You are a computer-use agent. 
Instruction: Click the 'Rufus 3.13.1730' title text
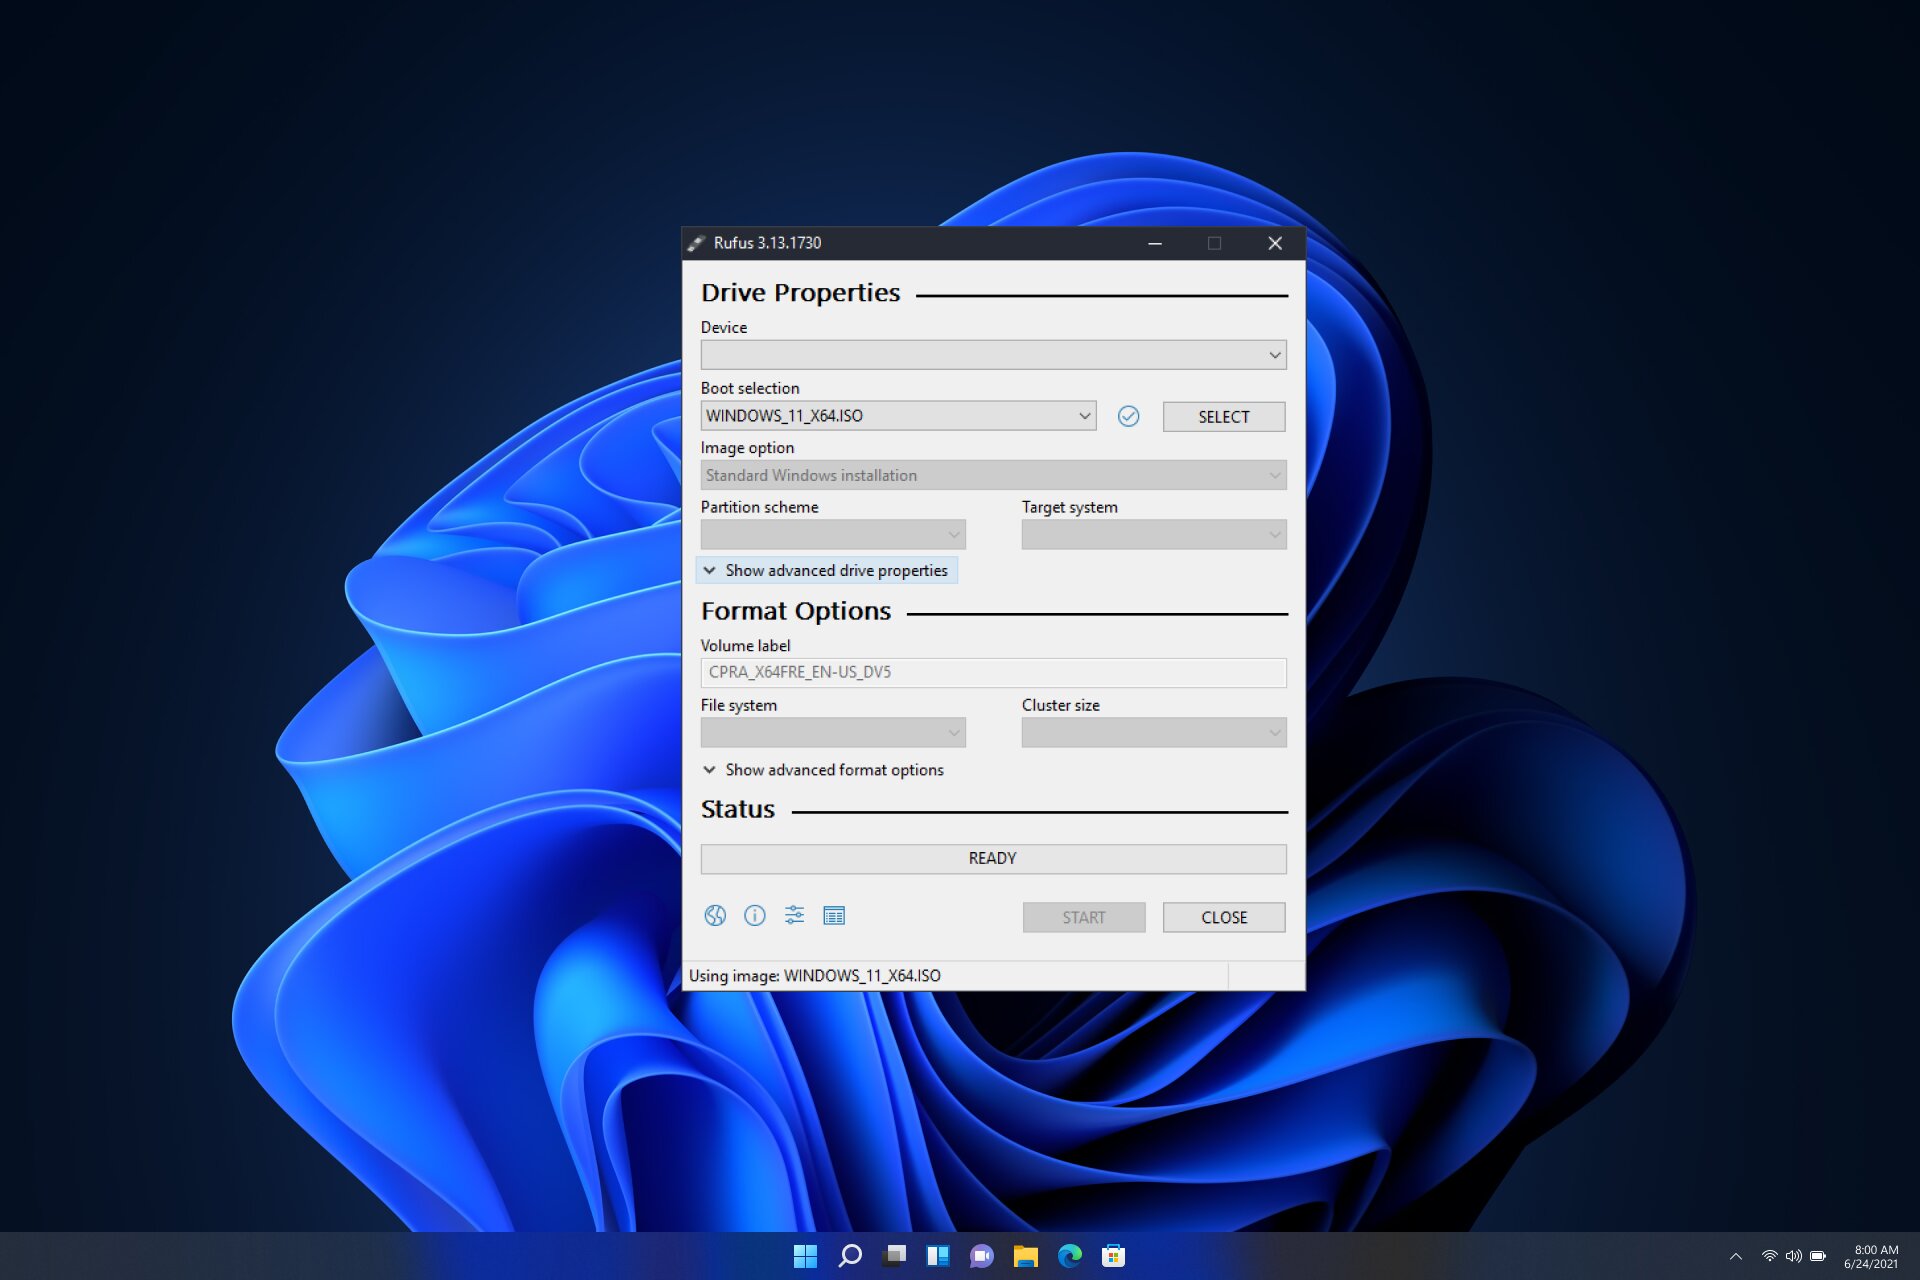point(767,243)
